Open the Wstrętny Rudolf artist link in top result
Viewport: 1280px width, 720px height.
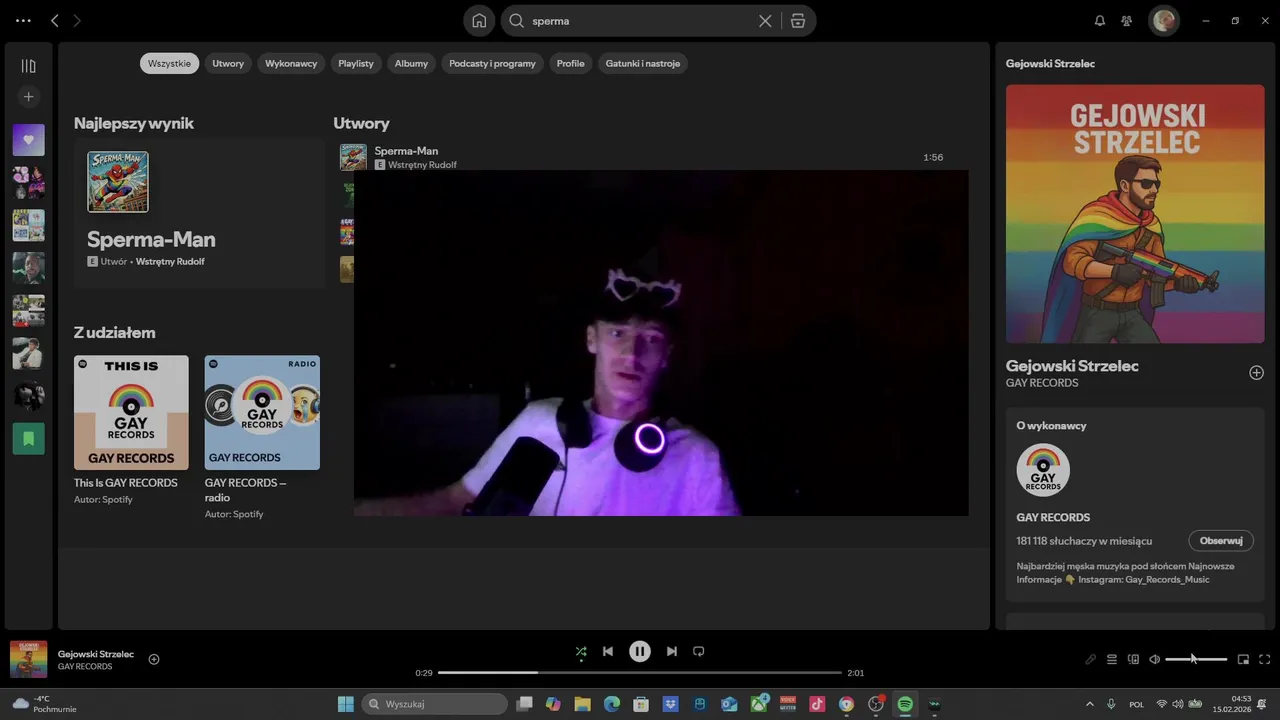click(170, 261)
